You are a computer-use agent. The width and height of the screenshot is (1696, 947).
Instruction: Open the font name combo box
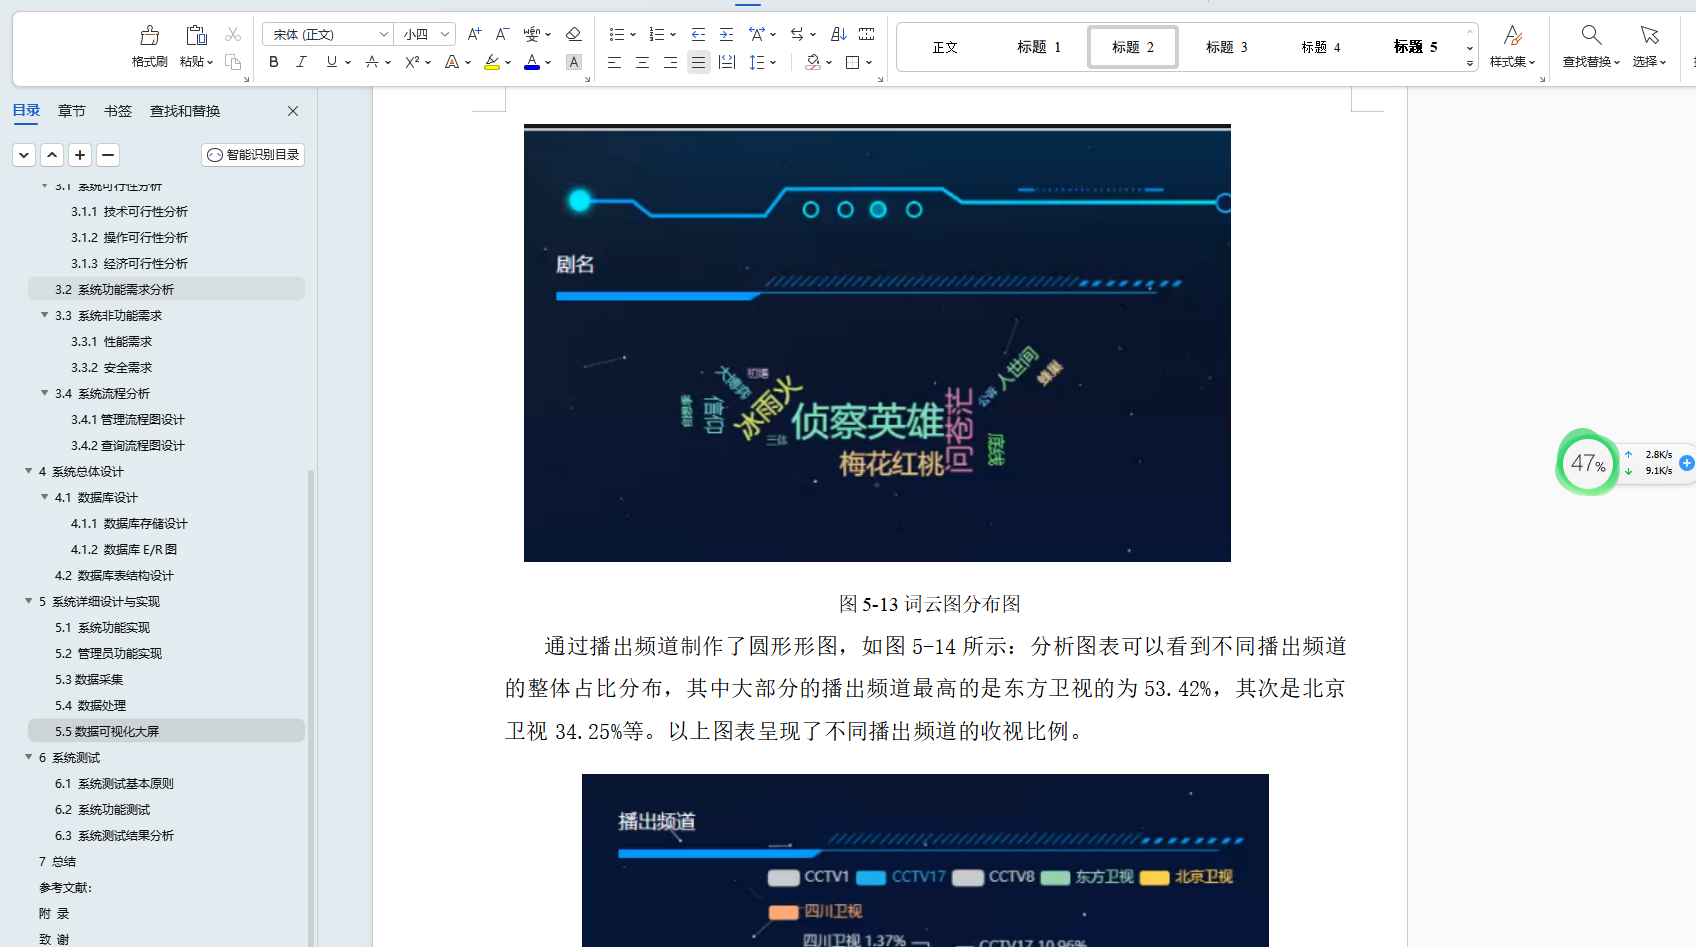tap(328, 34)
